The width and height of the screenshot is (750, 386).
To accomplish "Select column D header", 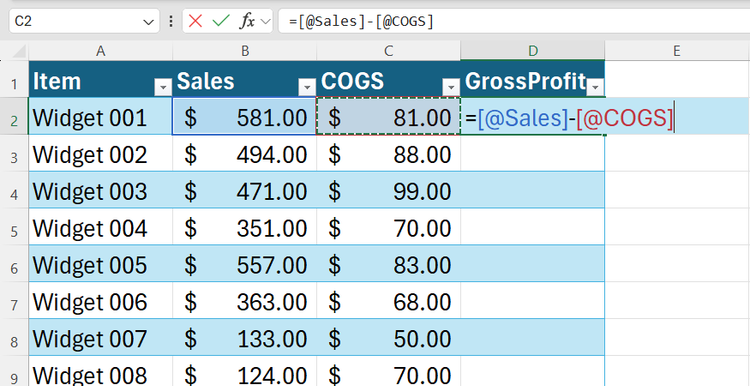I will 533,51.
